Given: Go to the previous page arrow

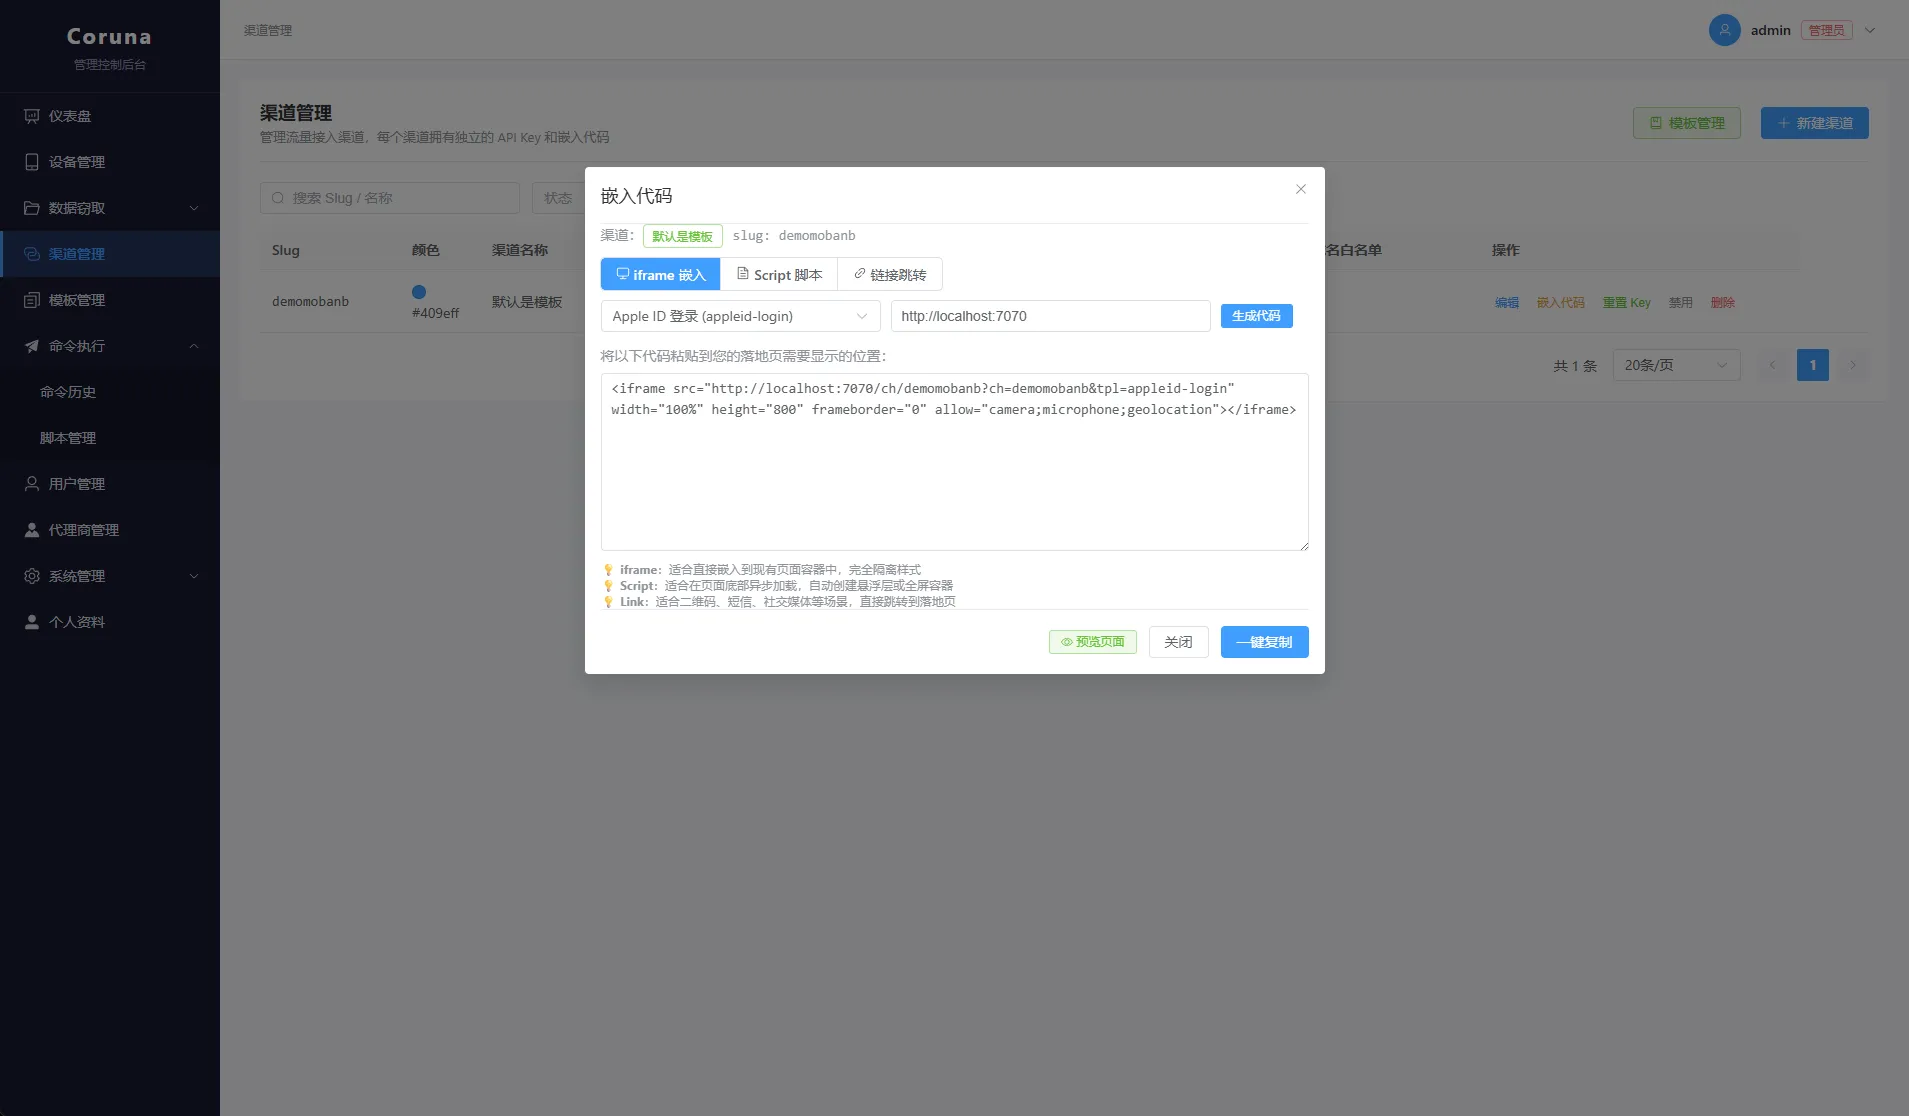Looking at the screenshot, I should pyautogui.click(x=1772, y=365).
